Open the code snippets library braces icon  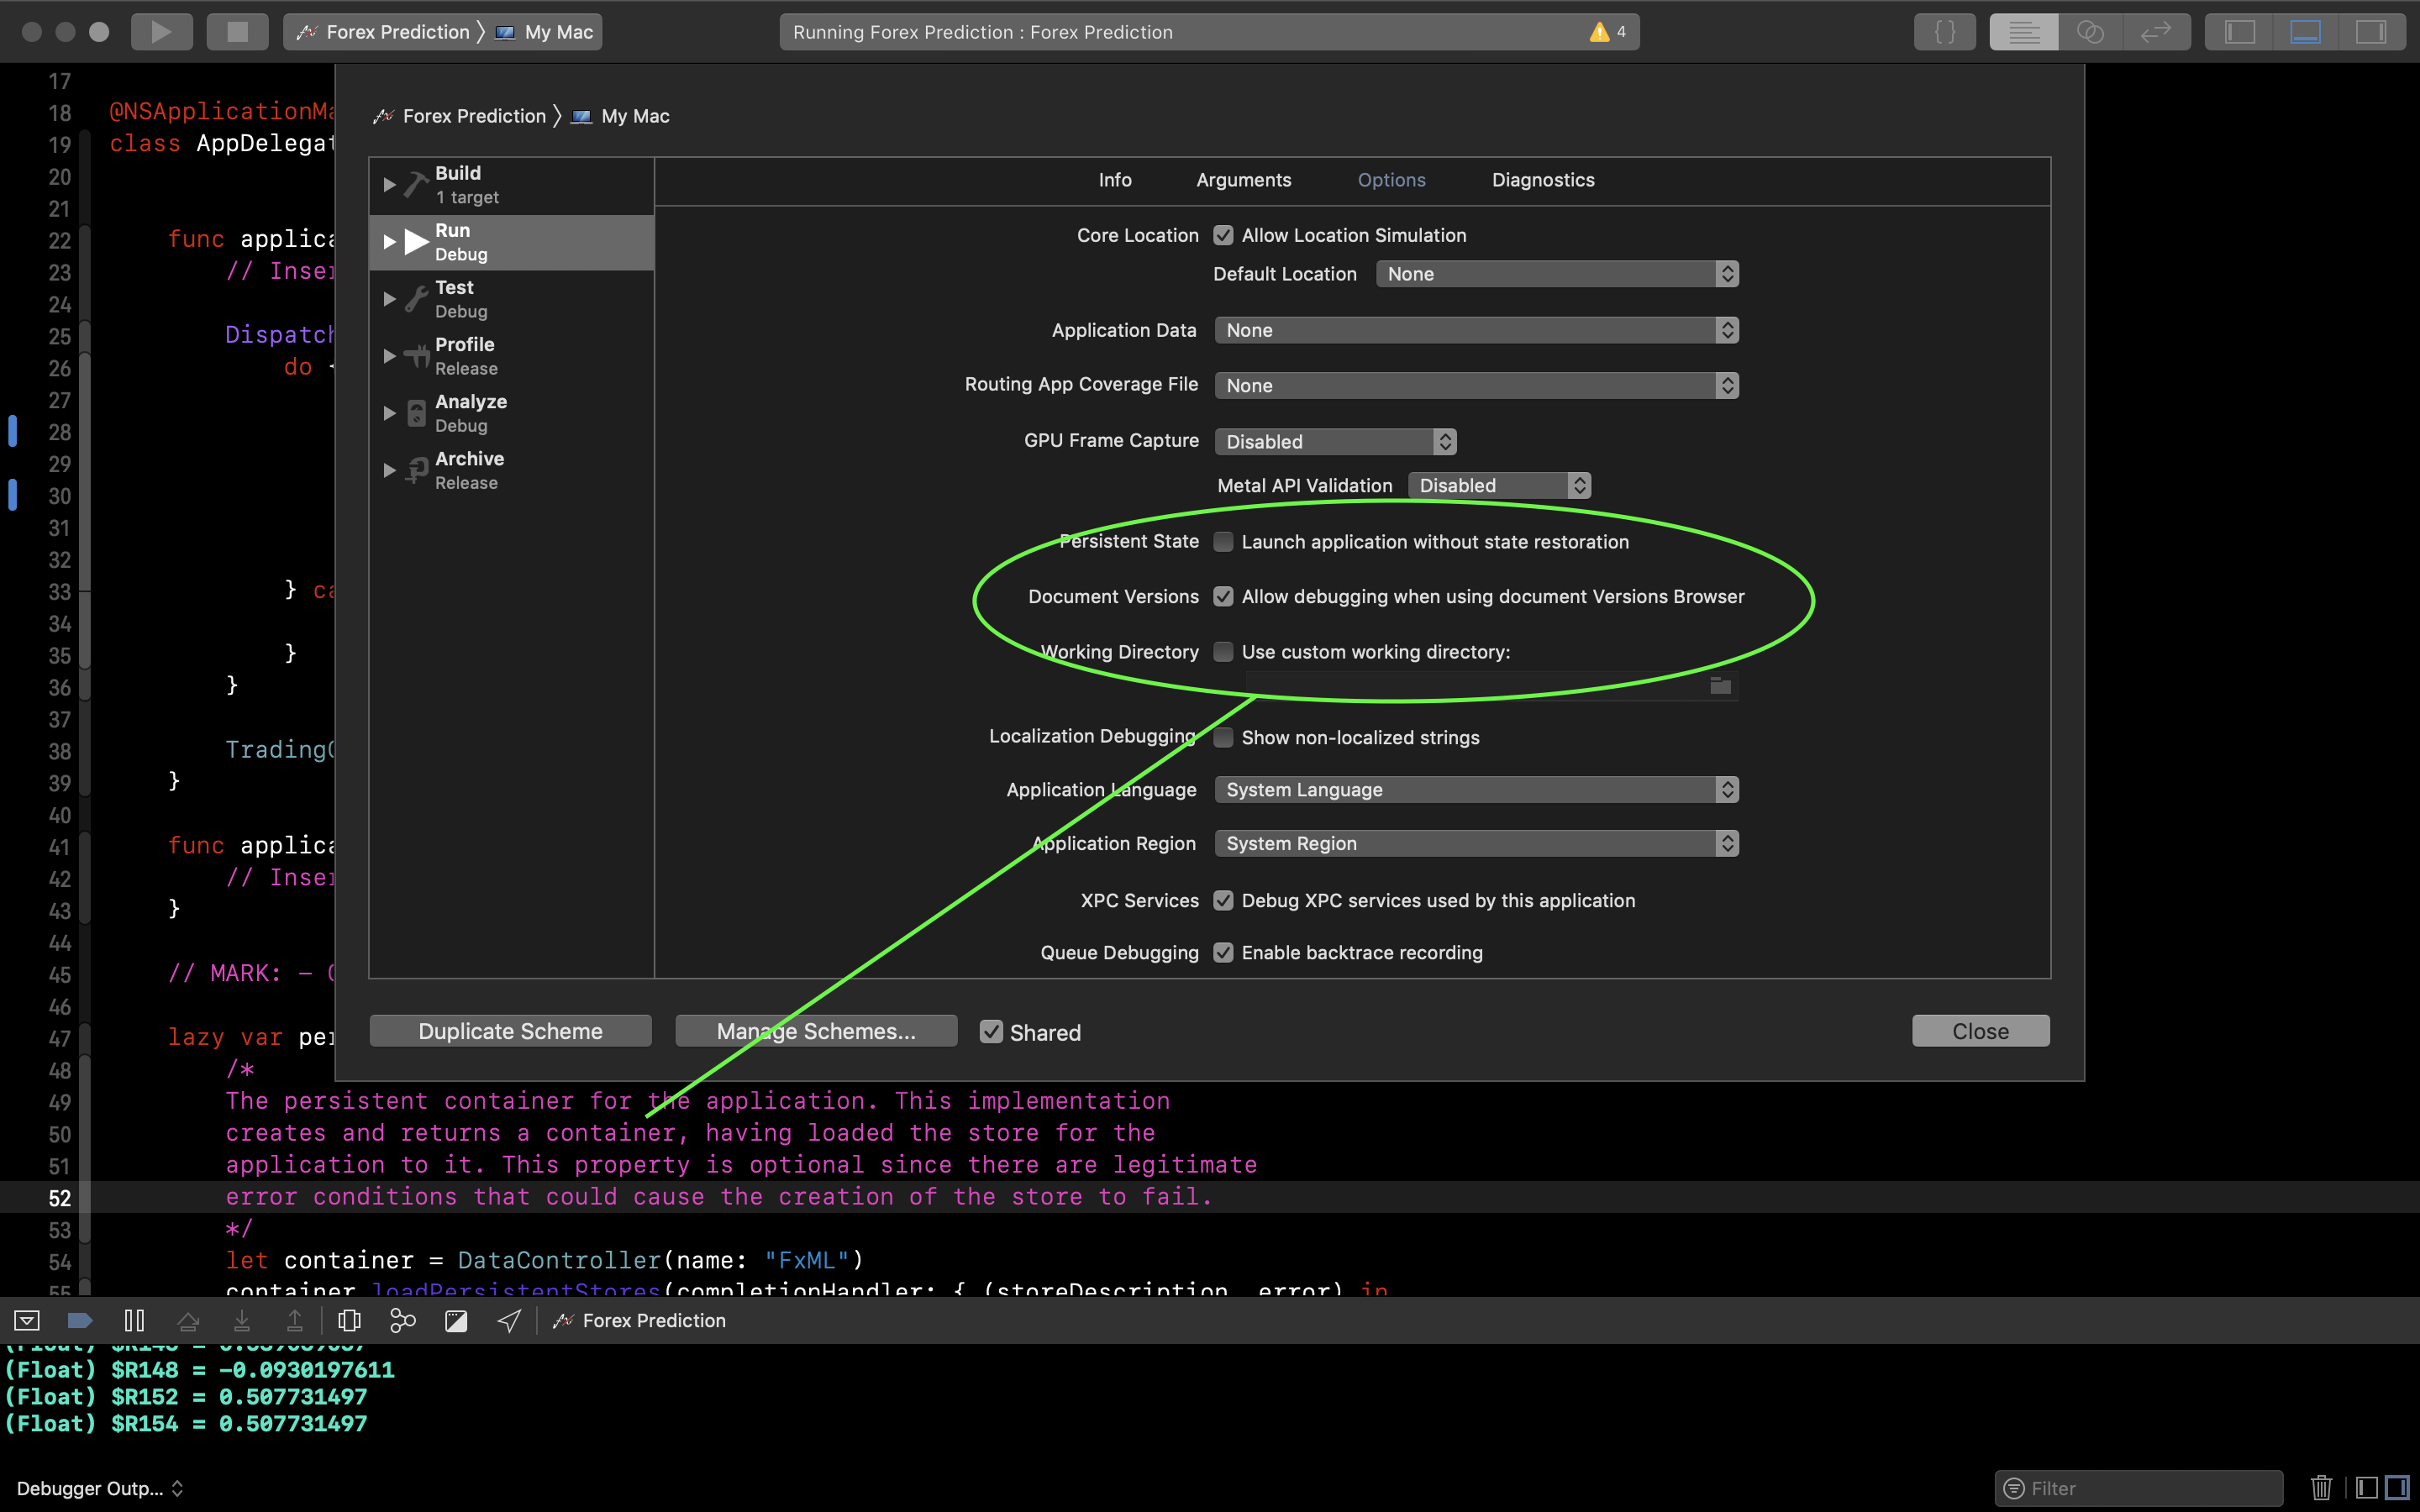coord(1944,32)
